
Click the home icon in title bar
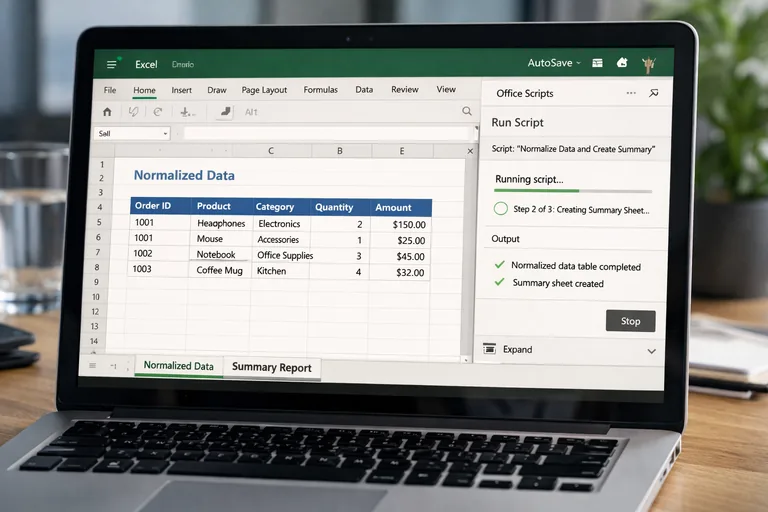click(x=622, y=62)
